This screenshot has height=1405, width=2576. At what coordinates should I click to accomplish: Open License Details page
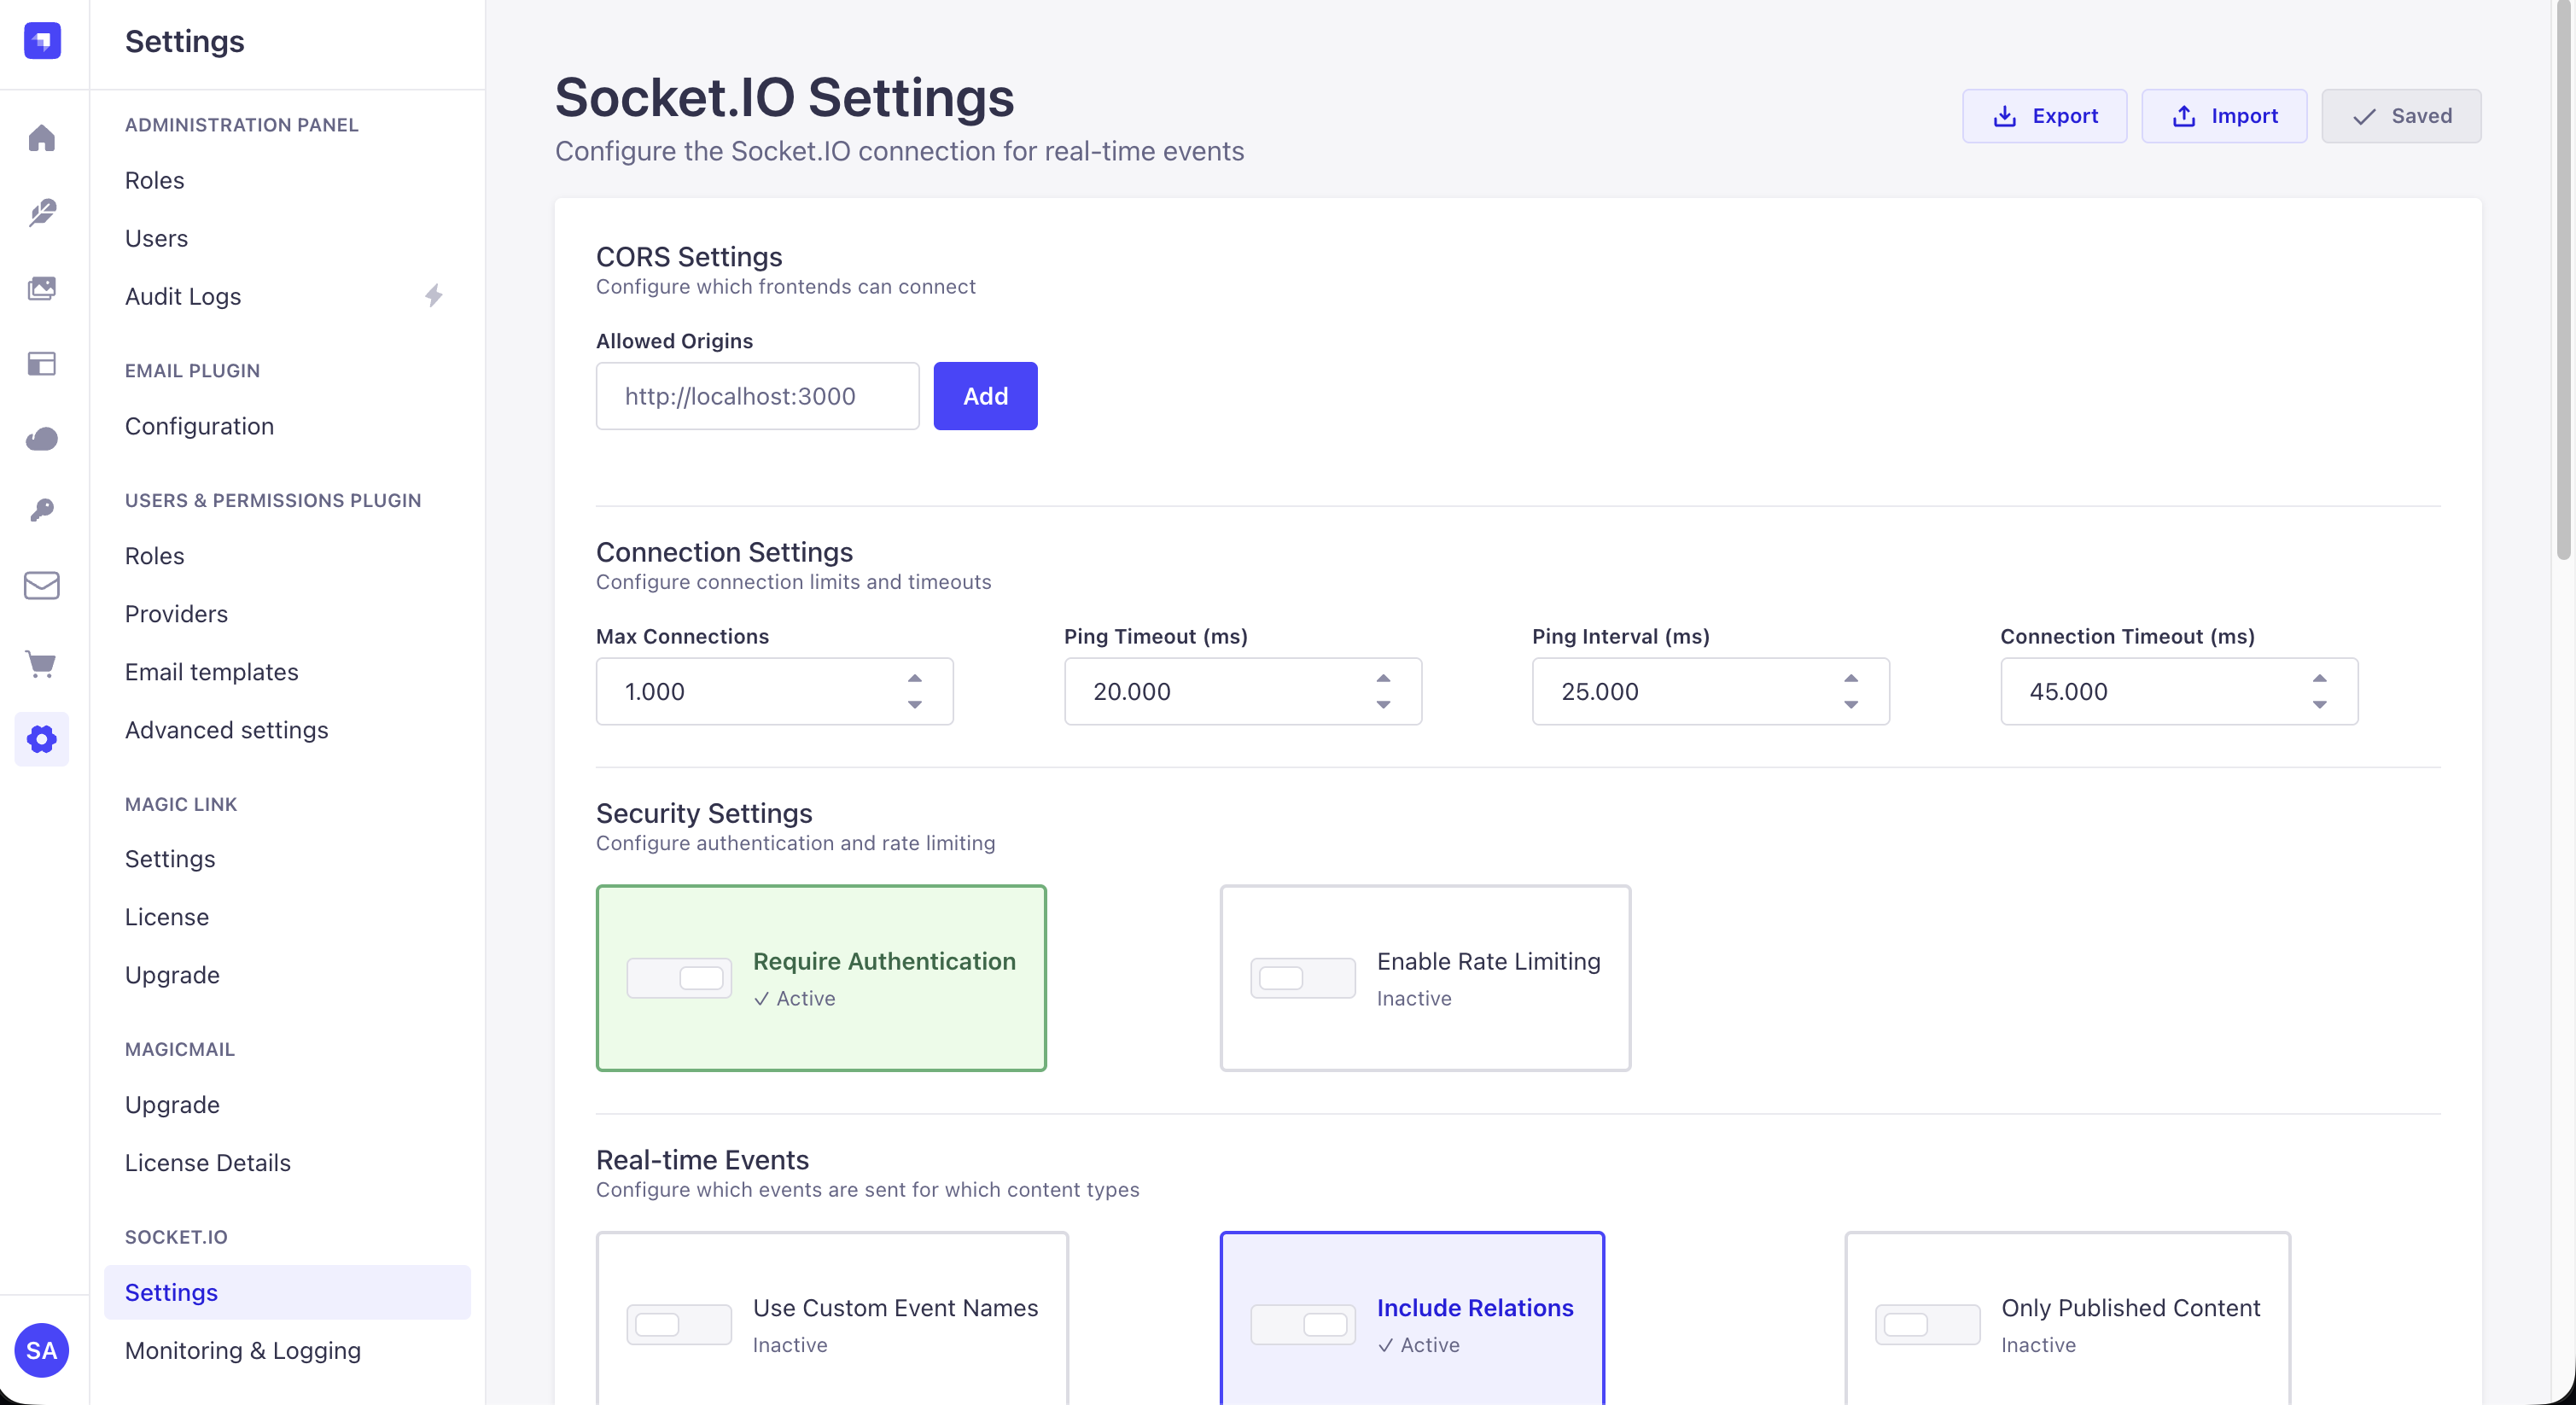pos(287,1162)
